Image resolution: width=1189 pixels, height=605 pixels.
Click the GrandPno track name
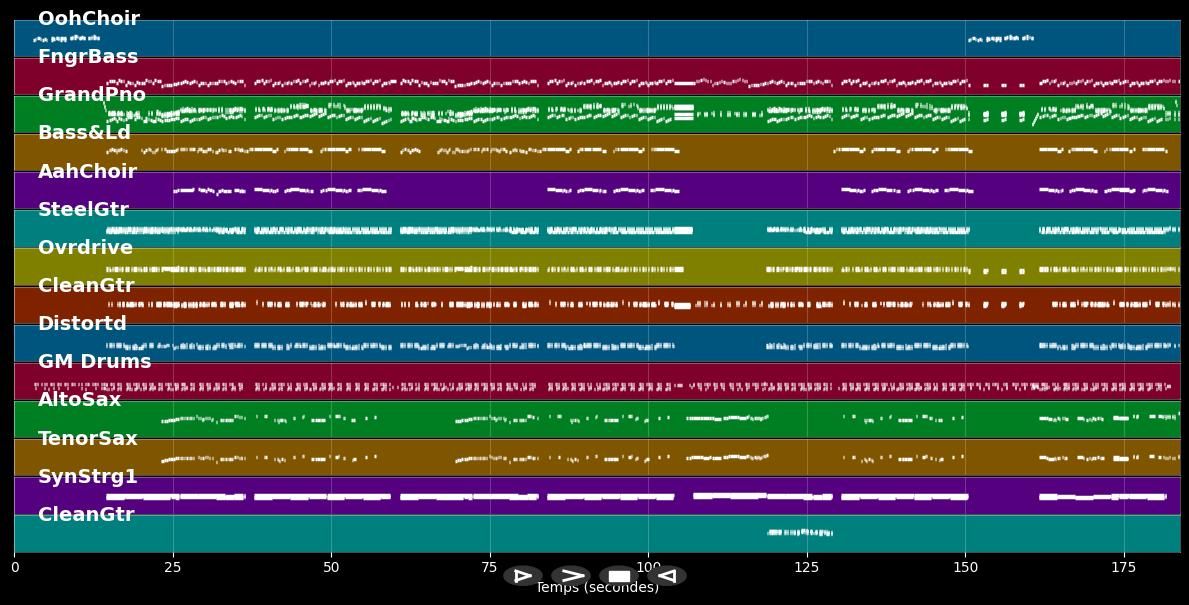(91, 95)
